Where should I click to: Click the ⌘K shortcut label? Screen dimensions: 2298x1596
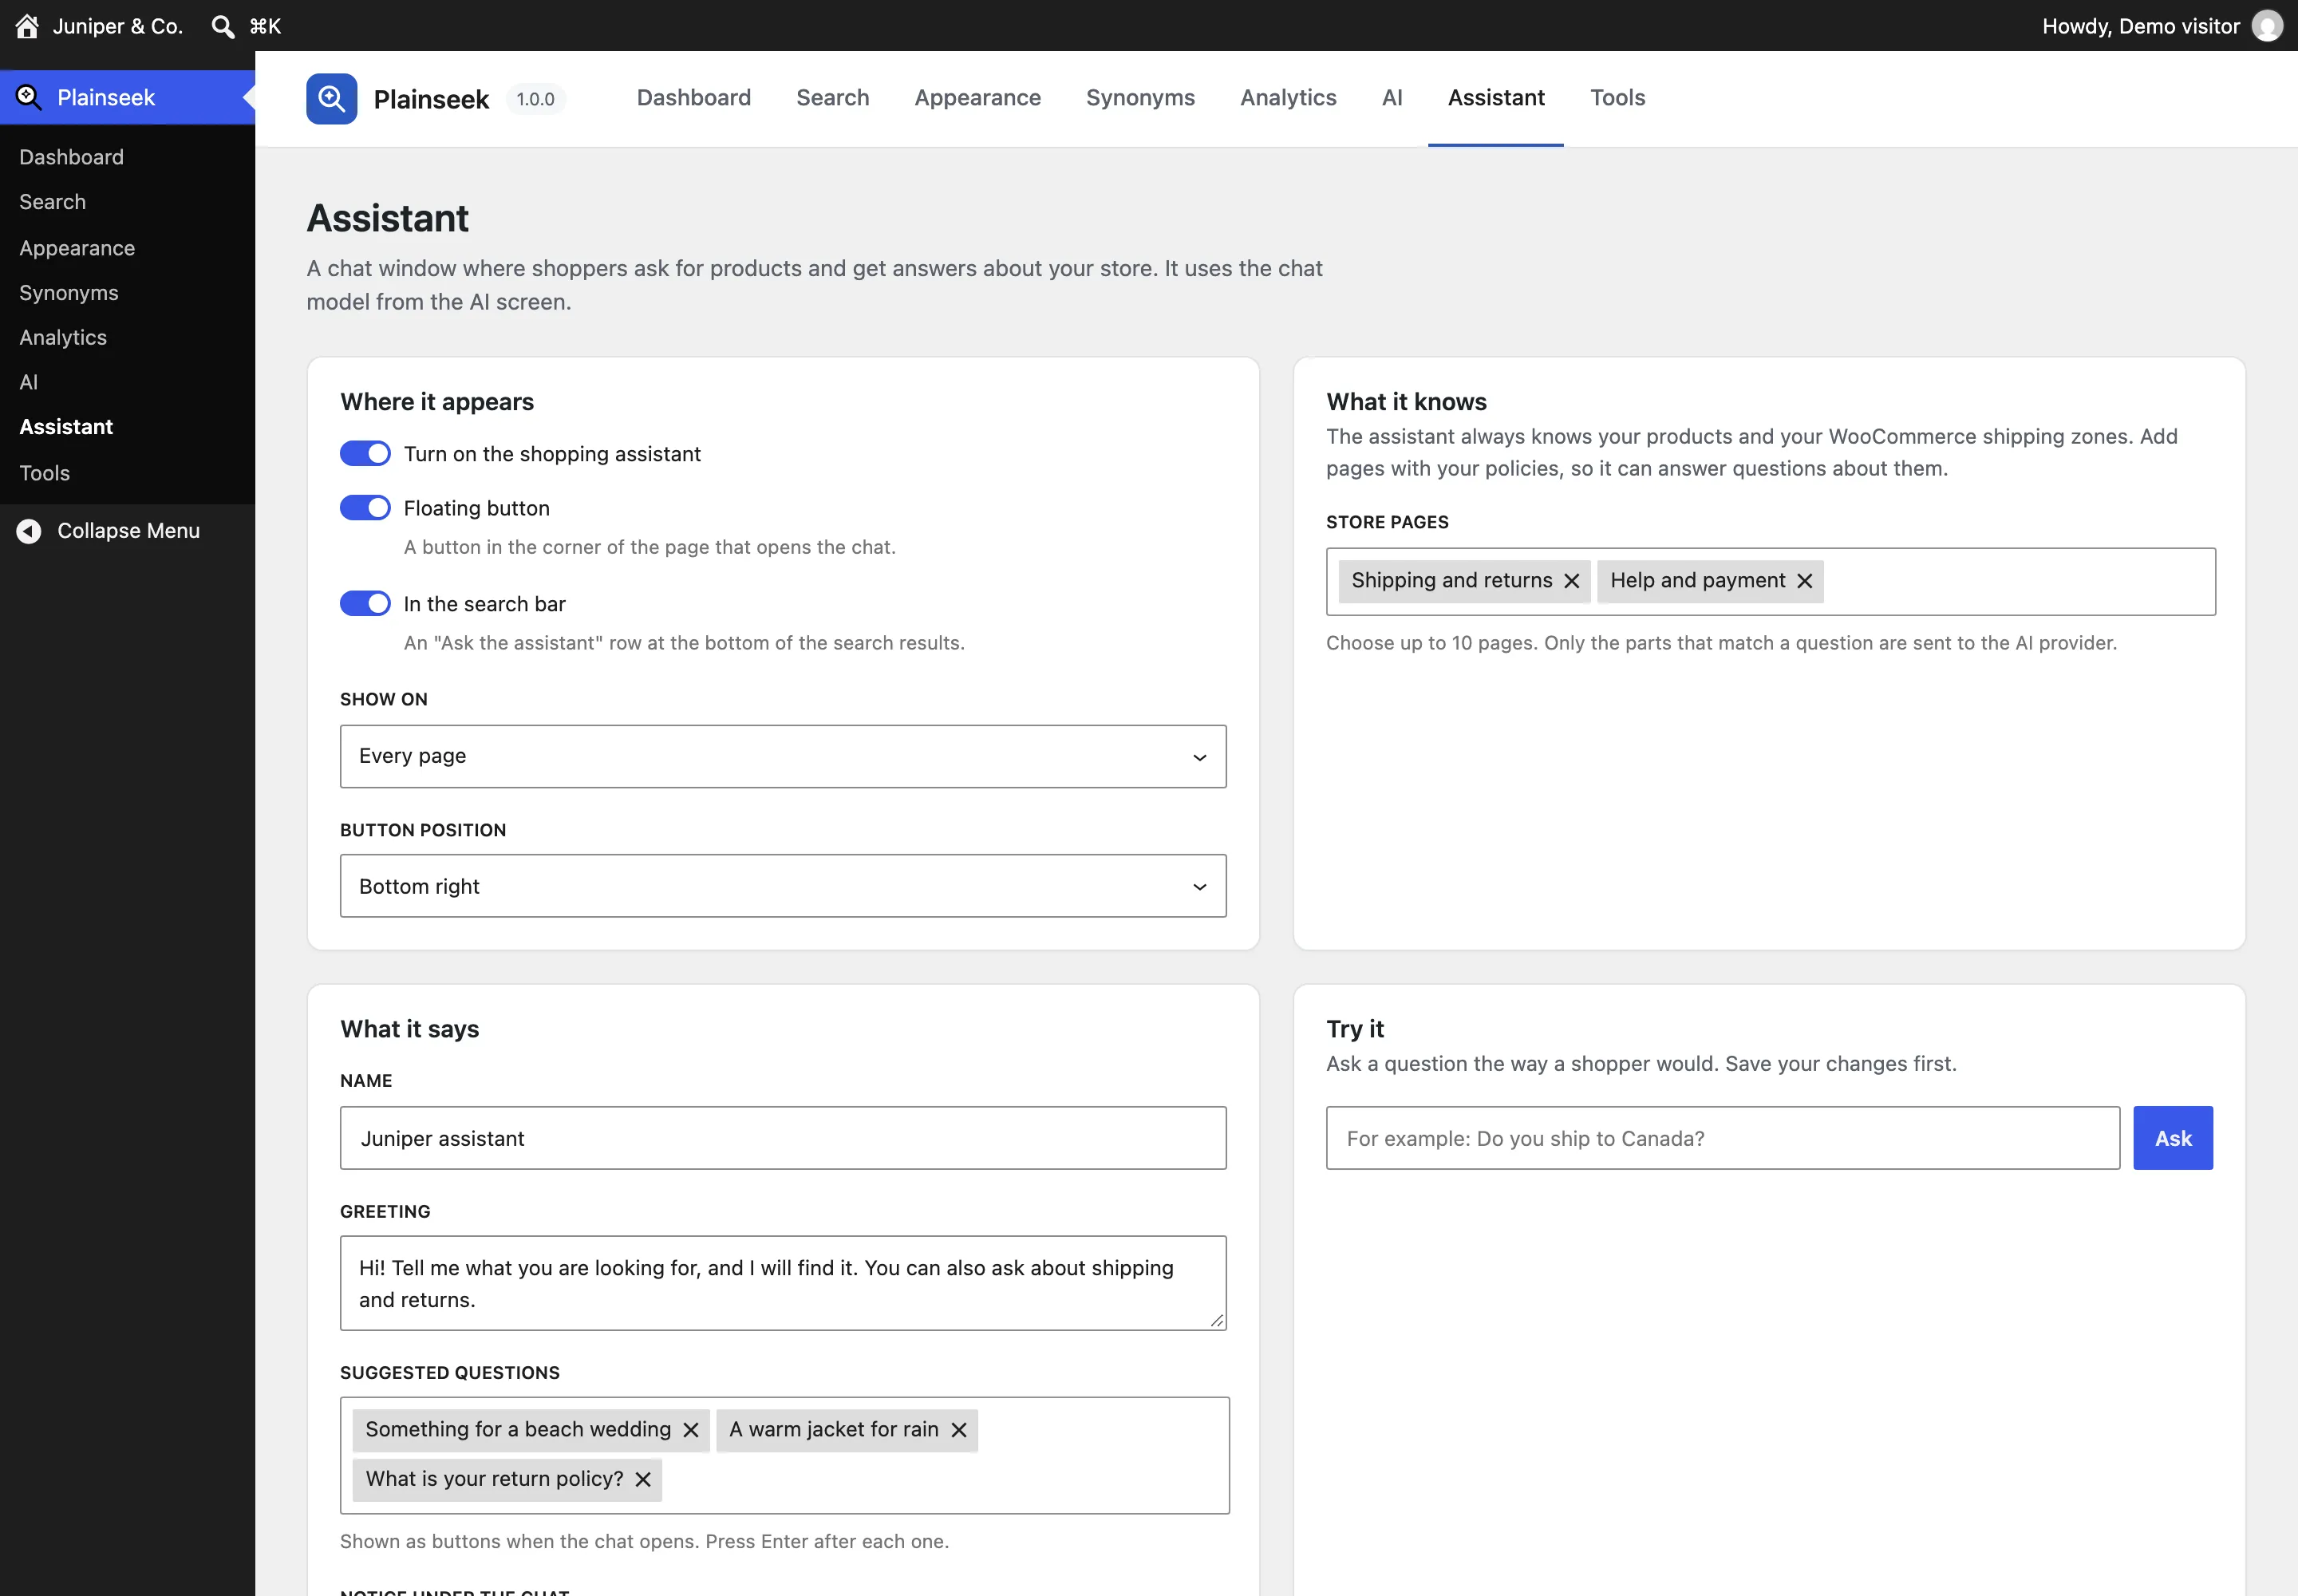[265, 26]
